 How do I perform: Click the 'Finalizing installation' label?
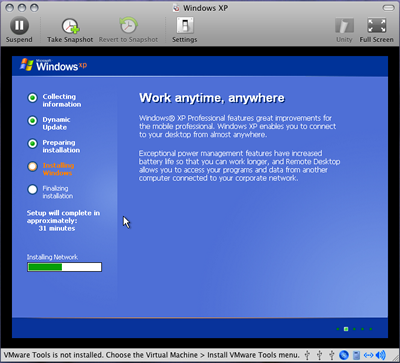58,192
